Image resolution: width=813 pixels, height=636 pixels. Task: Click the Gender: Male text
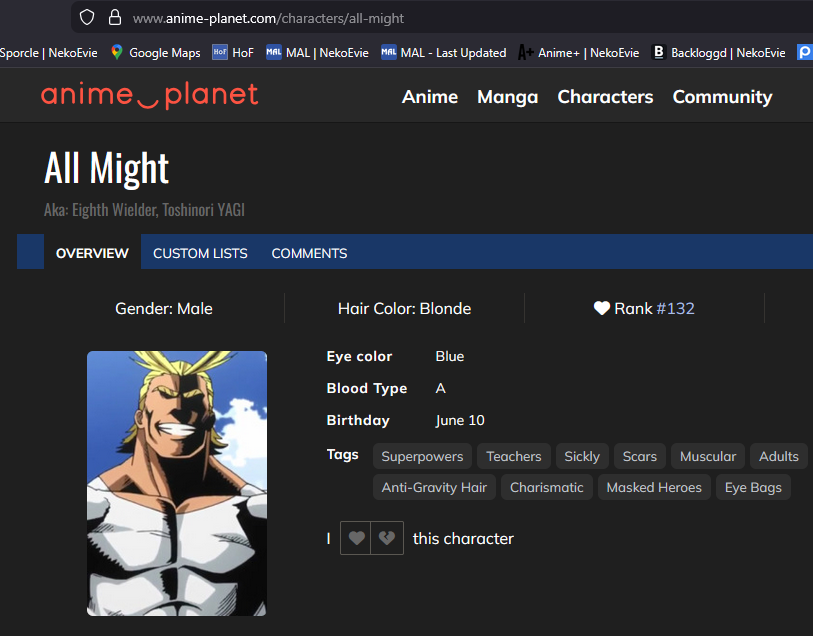coord(164,308)
